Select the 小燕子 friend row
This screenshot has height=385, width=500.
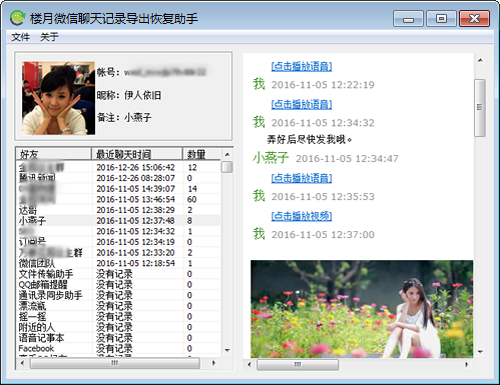[x=118, y=221]
